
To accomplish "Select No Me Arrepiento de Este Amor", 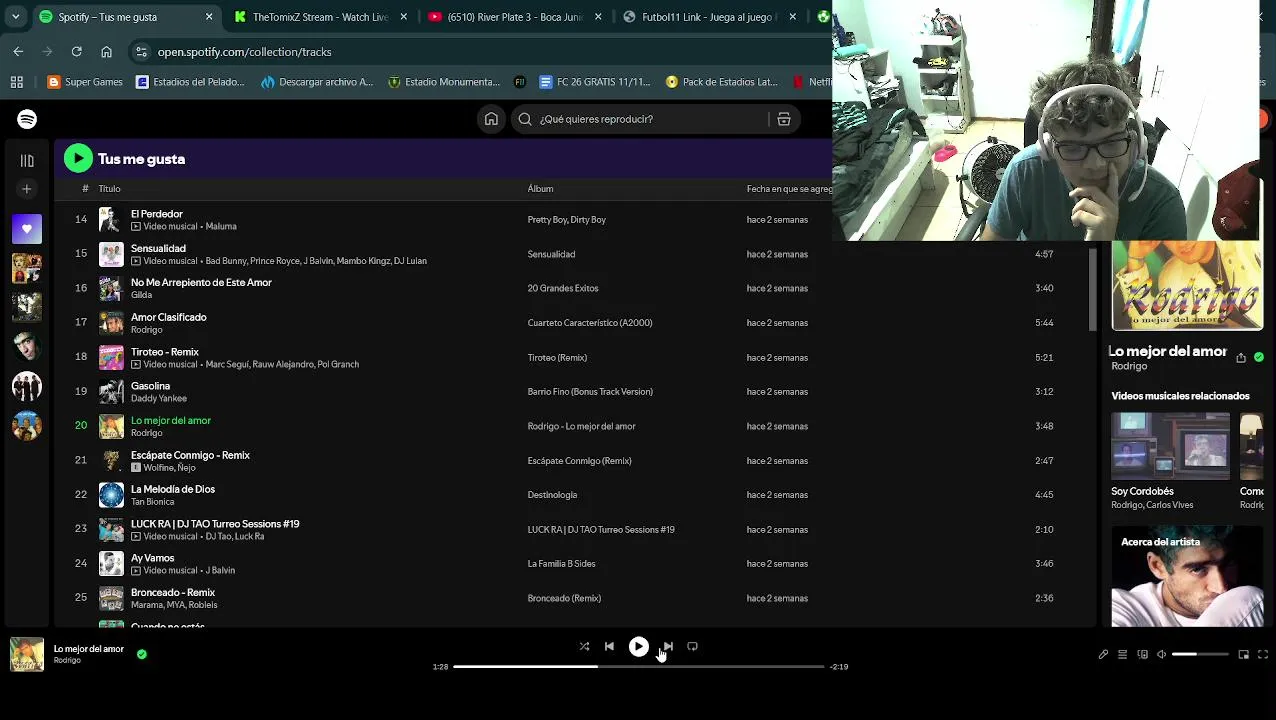I will point(201,283).
